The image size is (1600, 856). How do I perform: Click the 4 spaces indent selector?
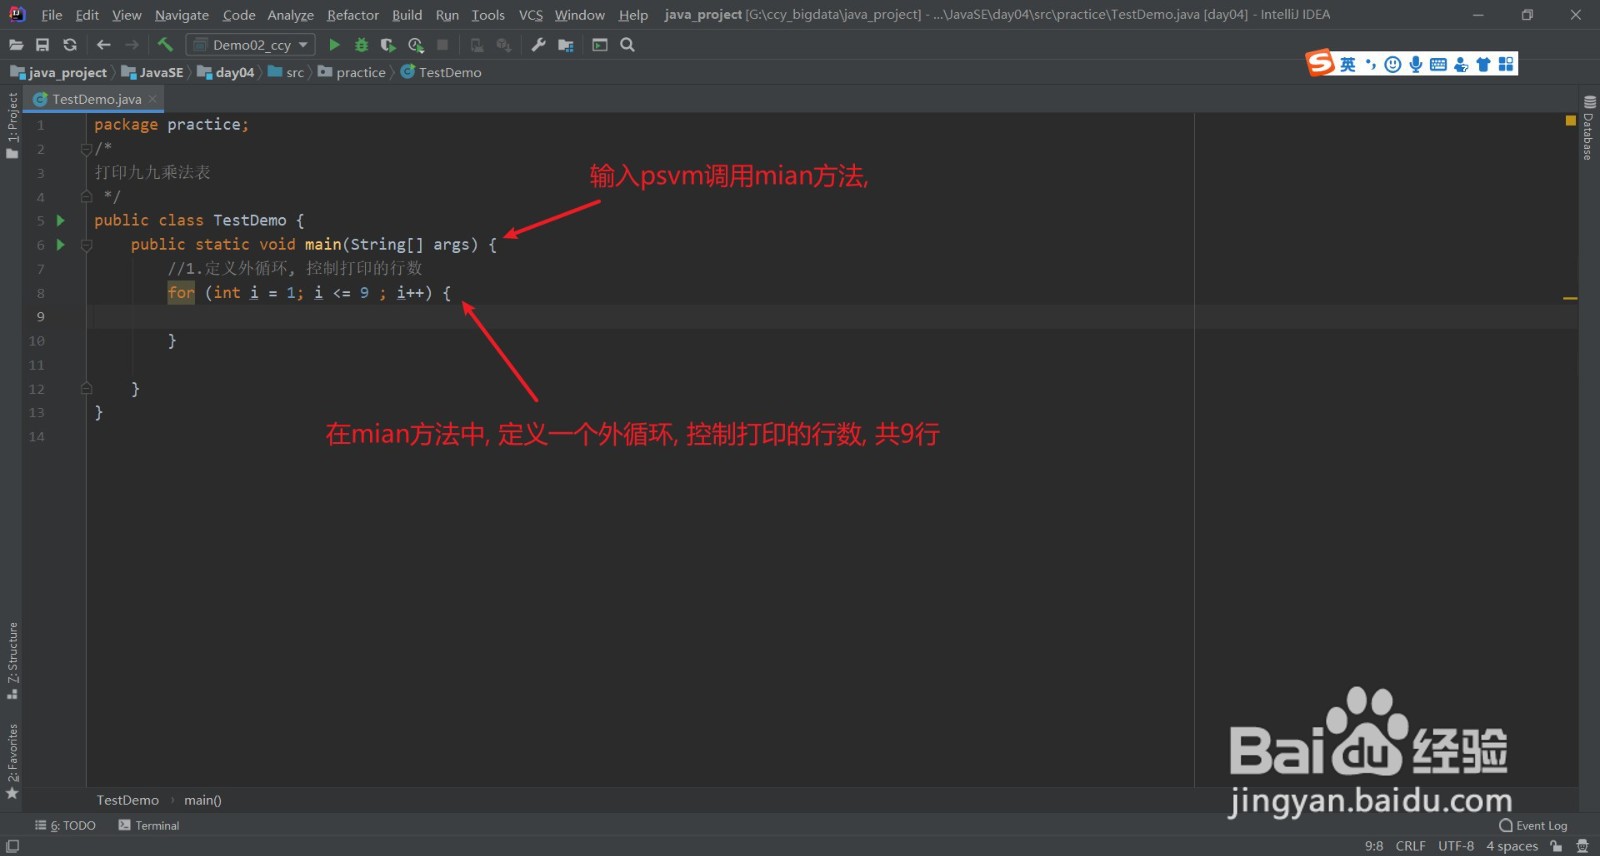click(1511, 846)
